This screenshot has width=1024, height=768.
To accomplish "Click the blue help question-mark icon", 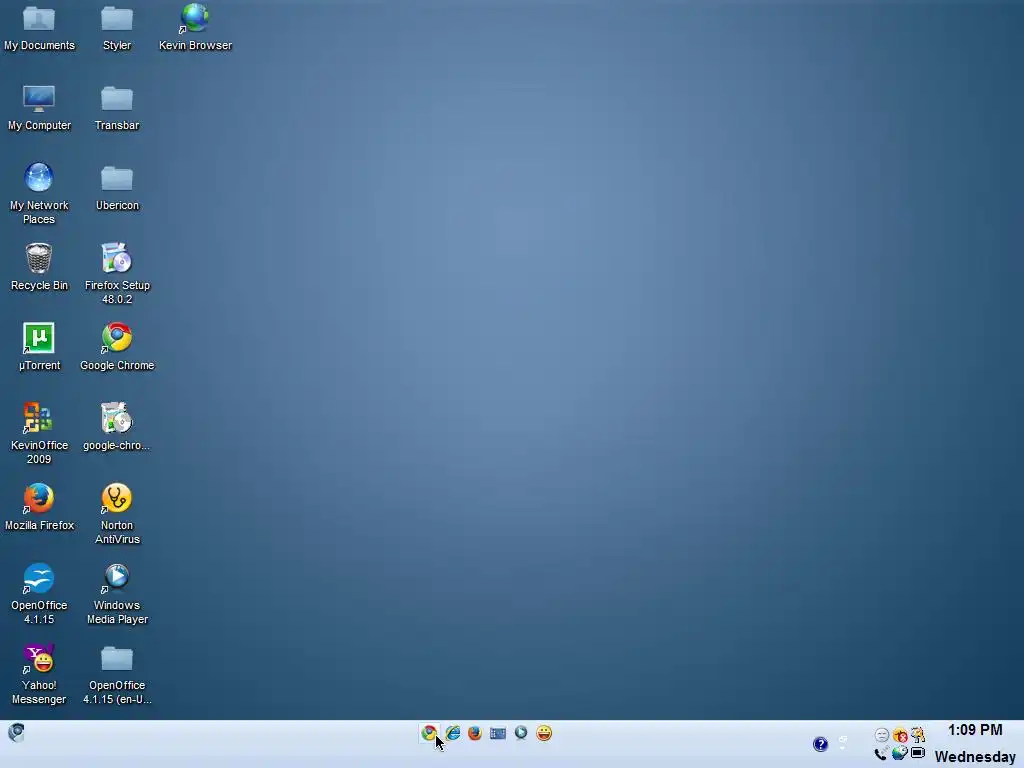I will (820, 744).
